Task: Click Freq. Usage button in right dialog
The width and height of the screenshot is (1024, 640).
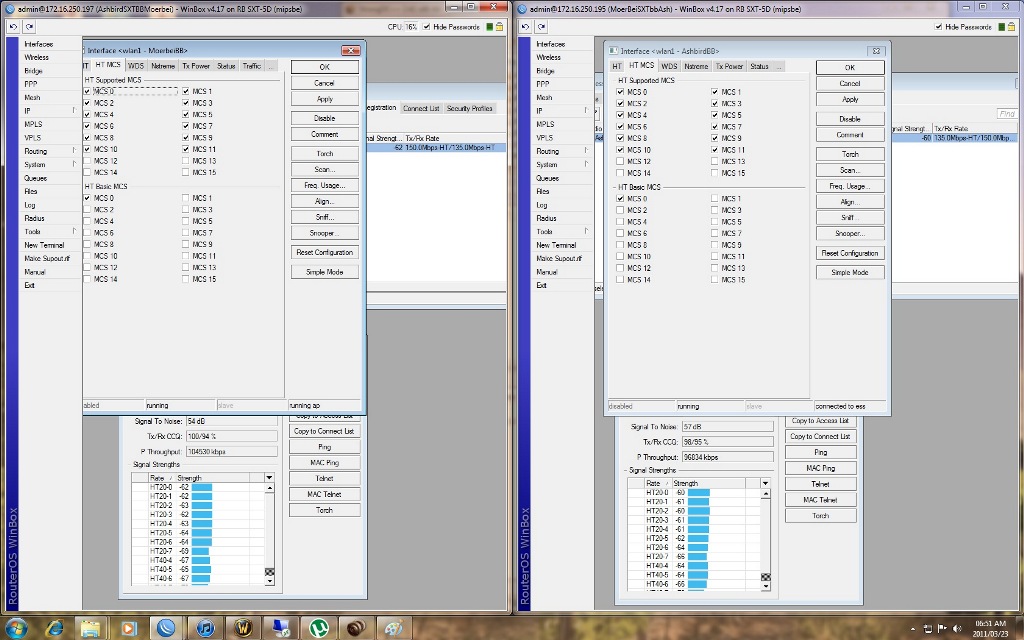Action: point(850,186)
